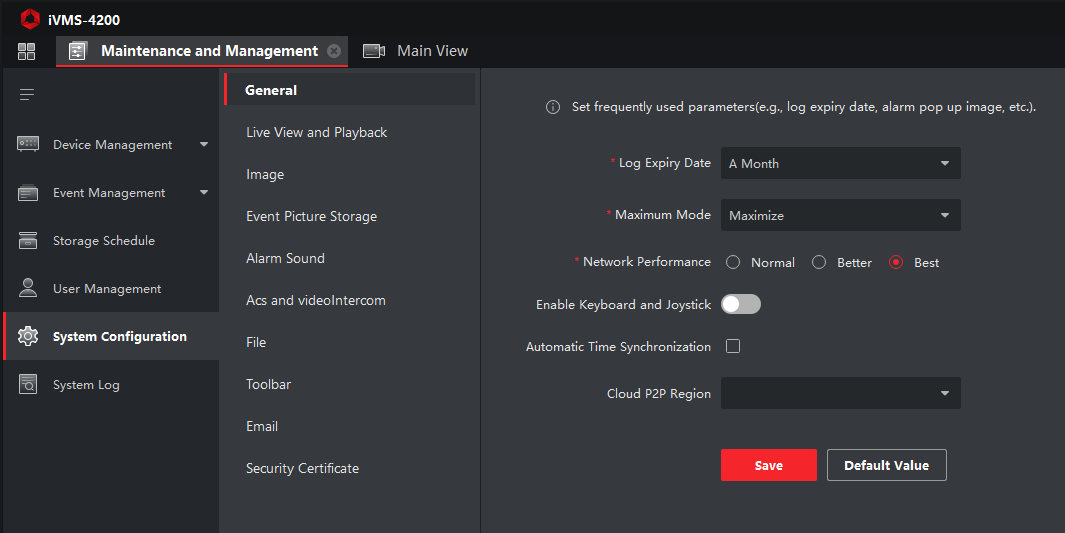This screenshot has height=533, width=1065.
Task: Click the grid menu icon in top bar
Action: (x=27, y=51)
